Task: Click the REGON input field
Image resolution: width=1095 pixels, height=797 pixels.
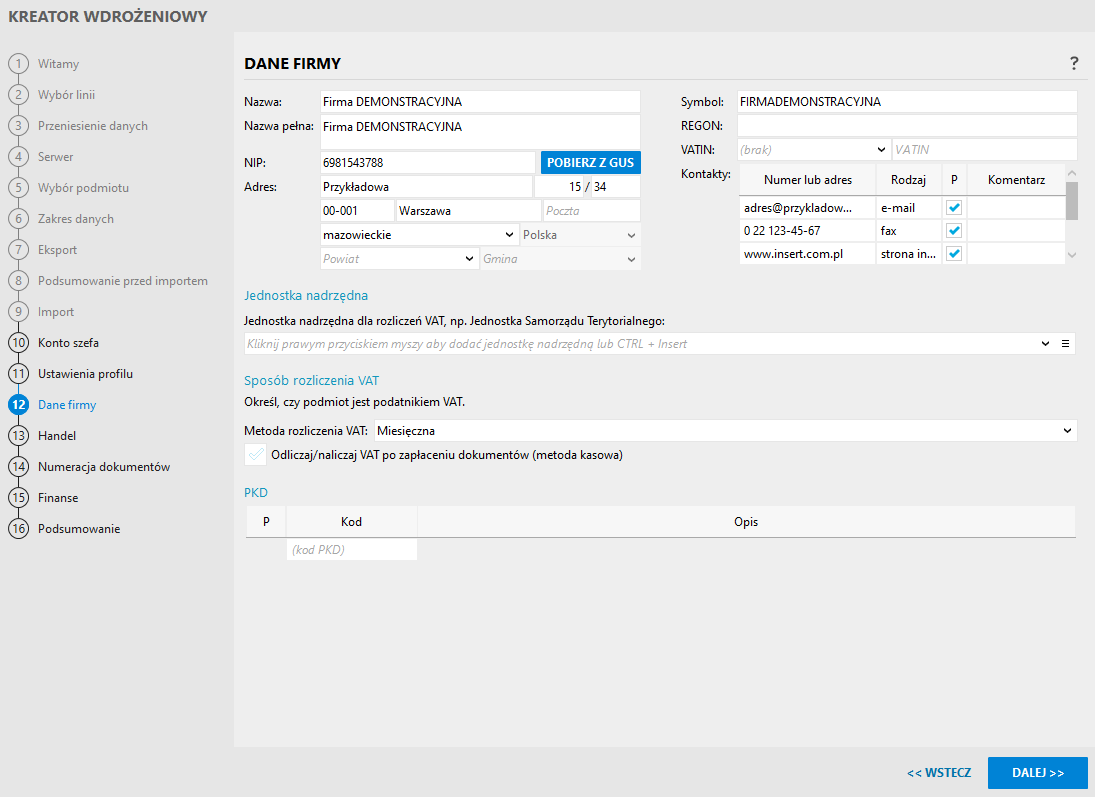Action: pos(906,126)
